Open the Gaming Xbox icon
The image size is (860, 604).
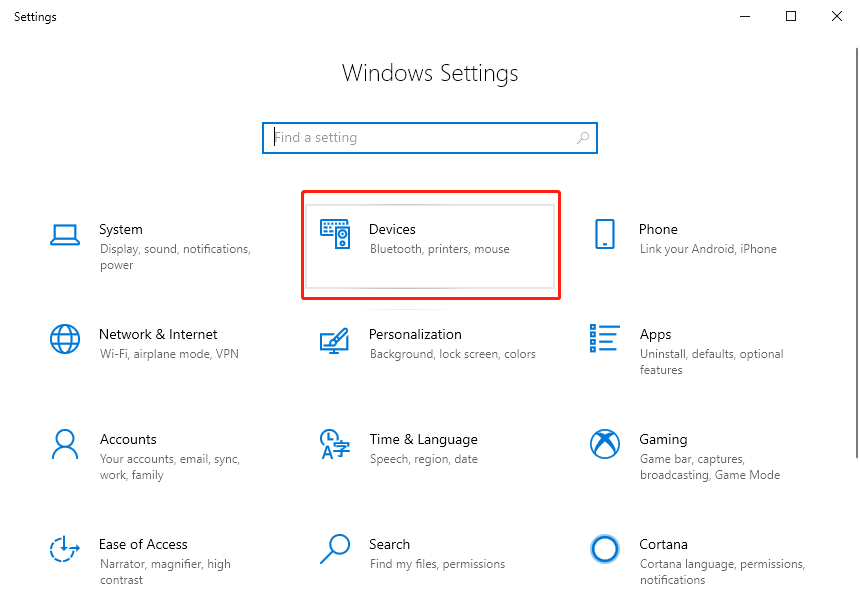(605, 444)
